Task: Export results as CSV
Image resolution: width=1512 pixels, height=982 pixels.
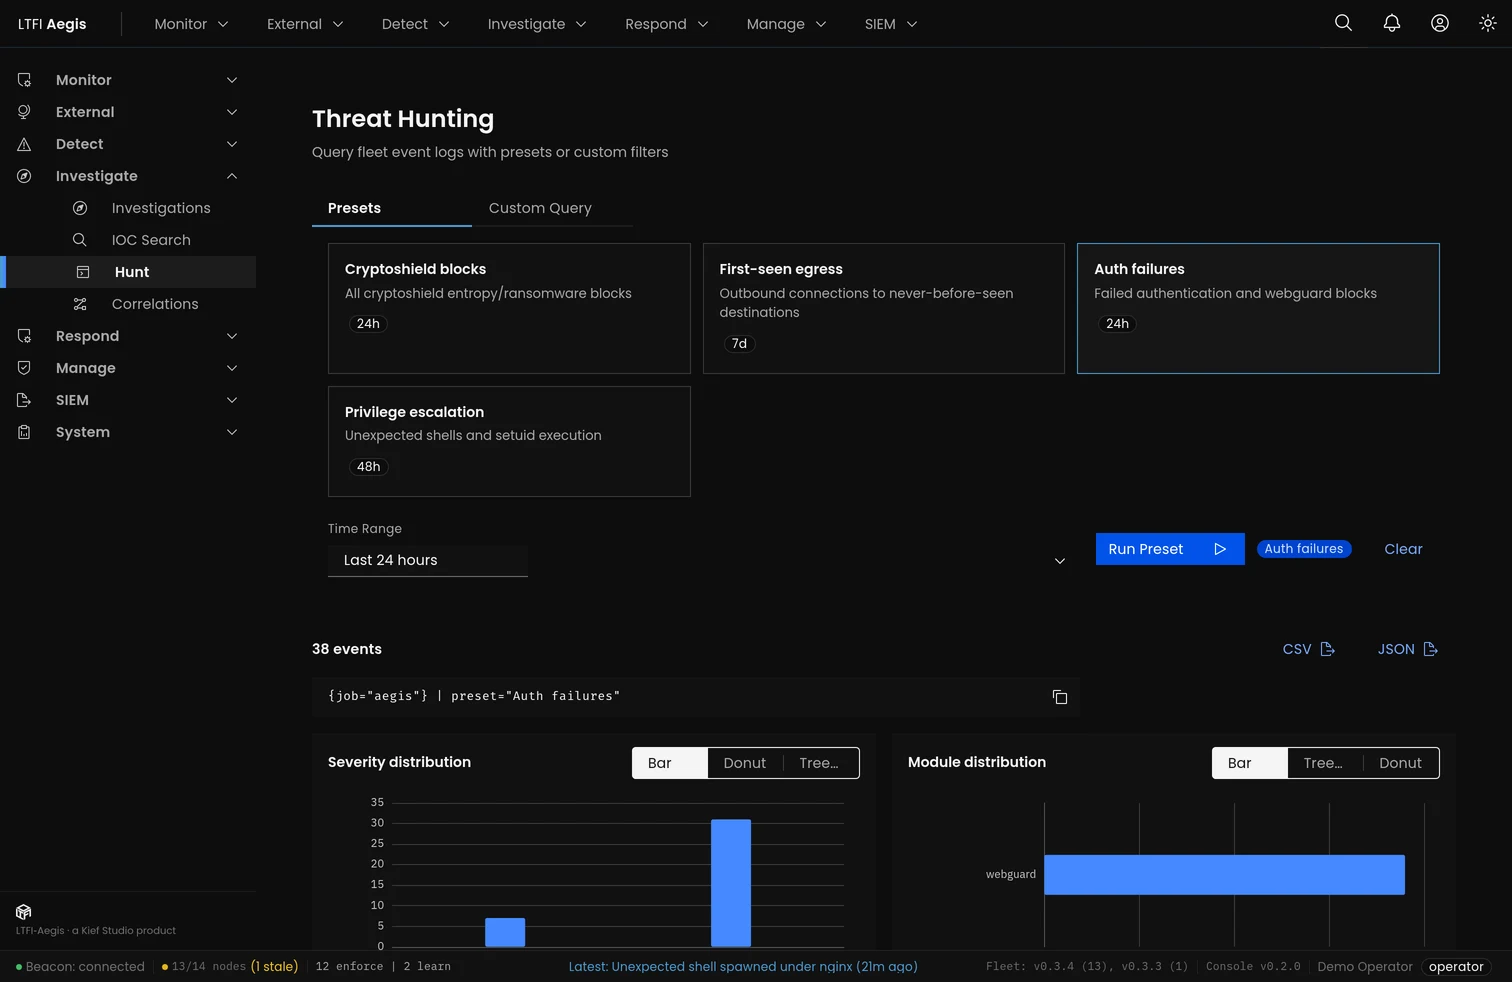Action: (x=1308, y=649)
